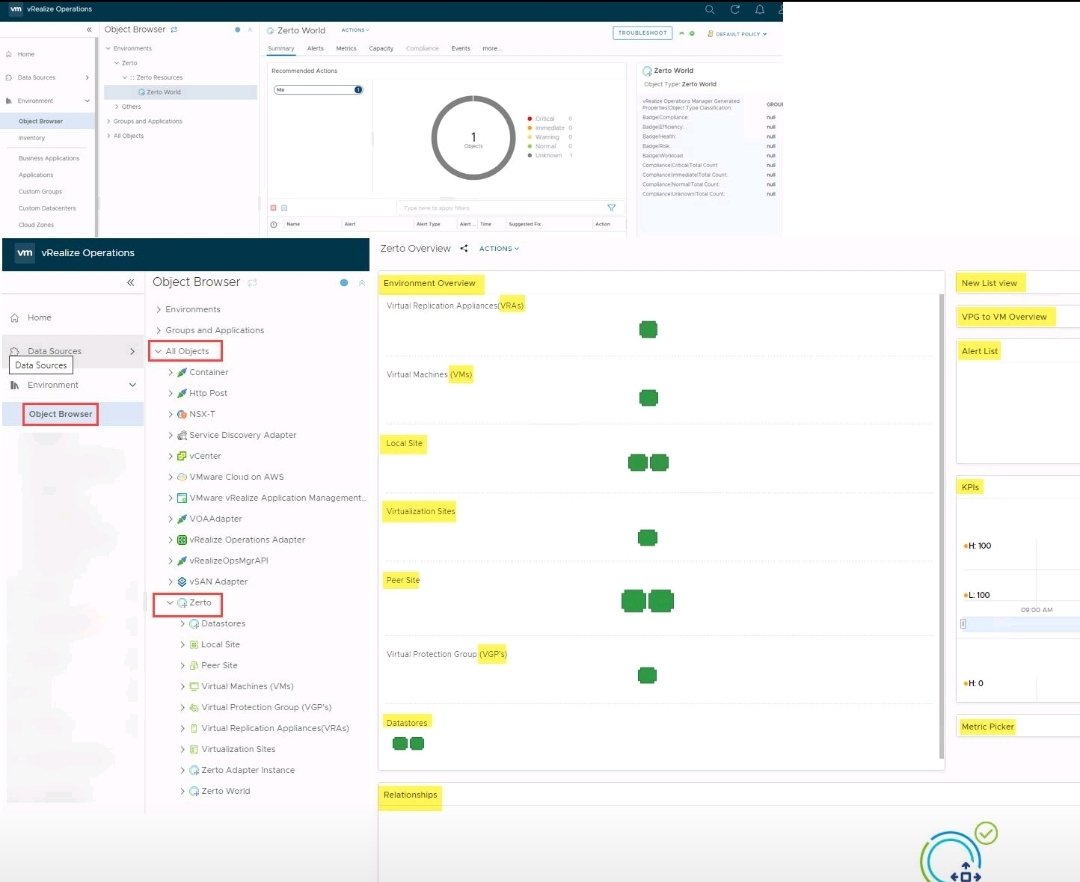Collapse lower Object Browser tree with double-up arrows
The width and height of the screenshot is (1080, 882).
[x=362, y=282]
